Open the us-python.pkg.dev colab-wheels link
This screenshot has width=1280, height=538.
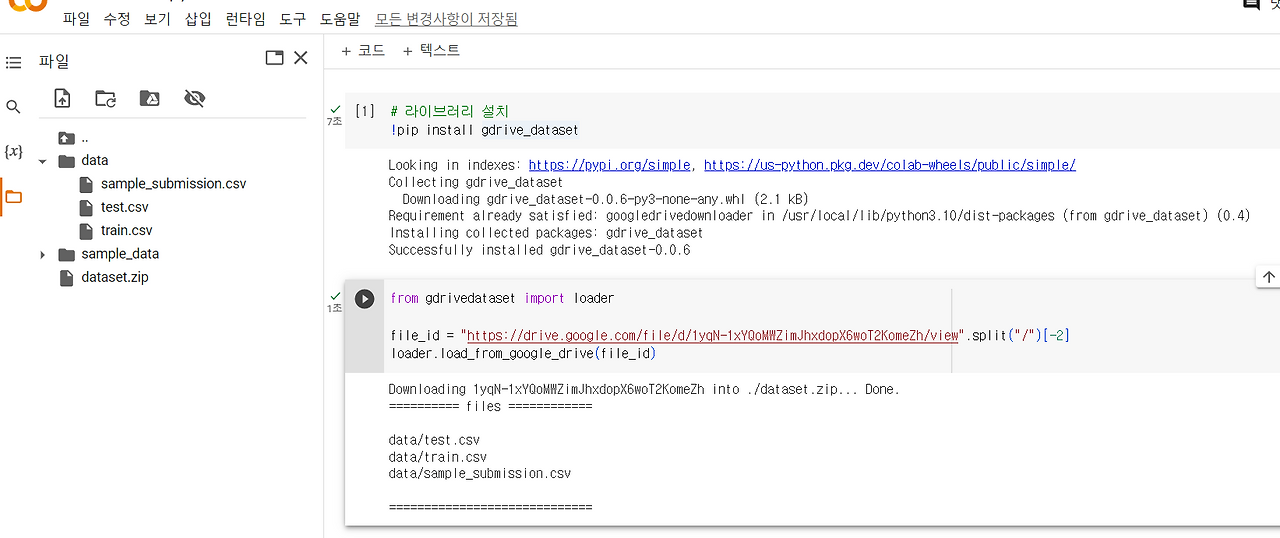890,165
